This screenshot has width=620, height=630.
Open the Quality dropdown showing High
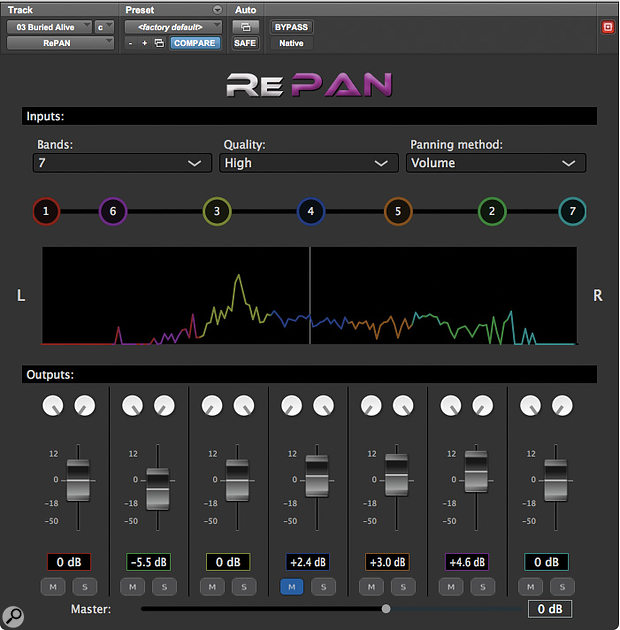click(x=309, y=163)
